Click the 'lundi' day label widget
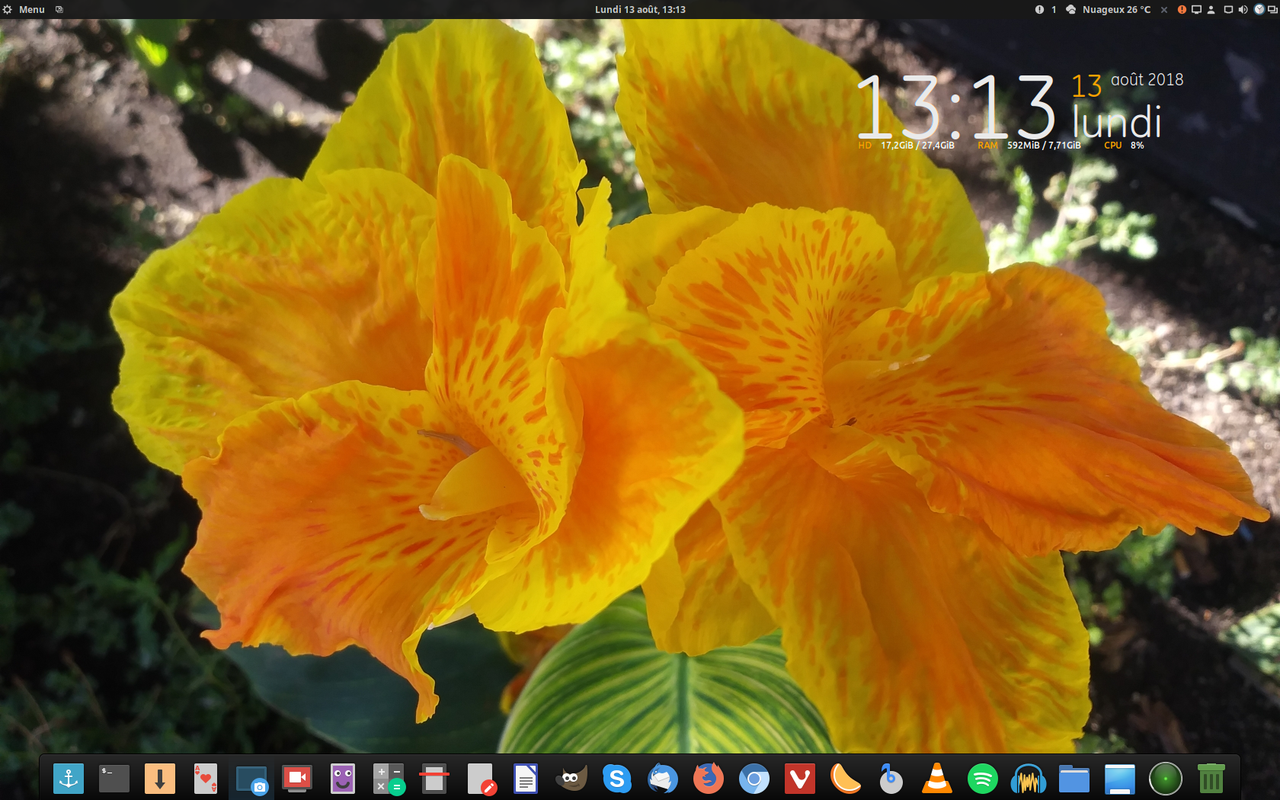 1117,123
